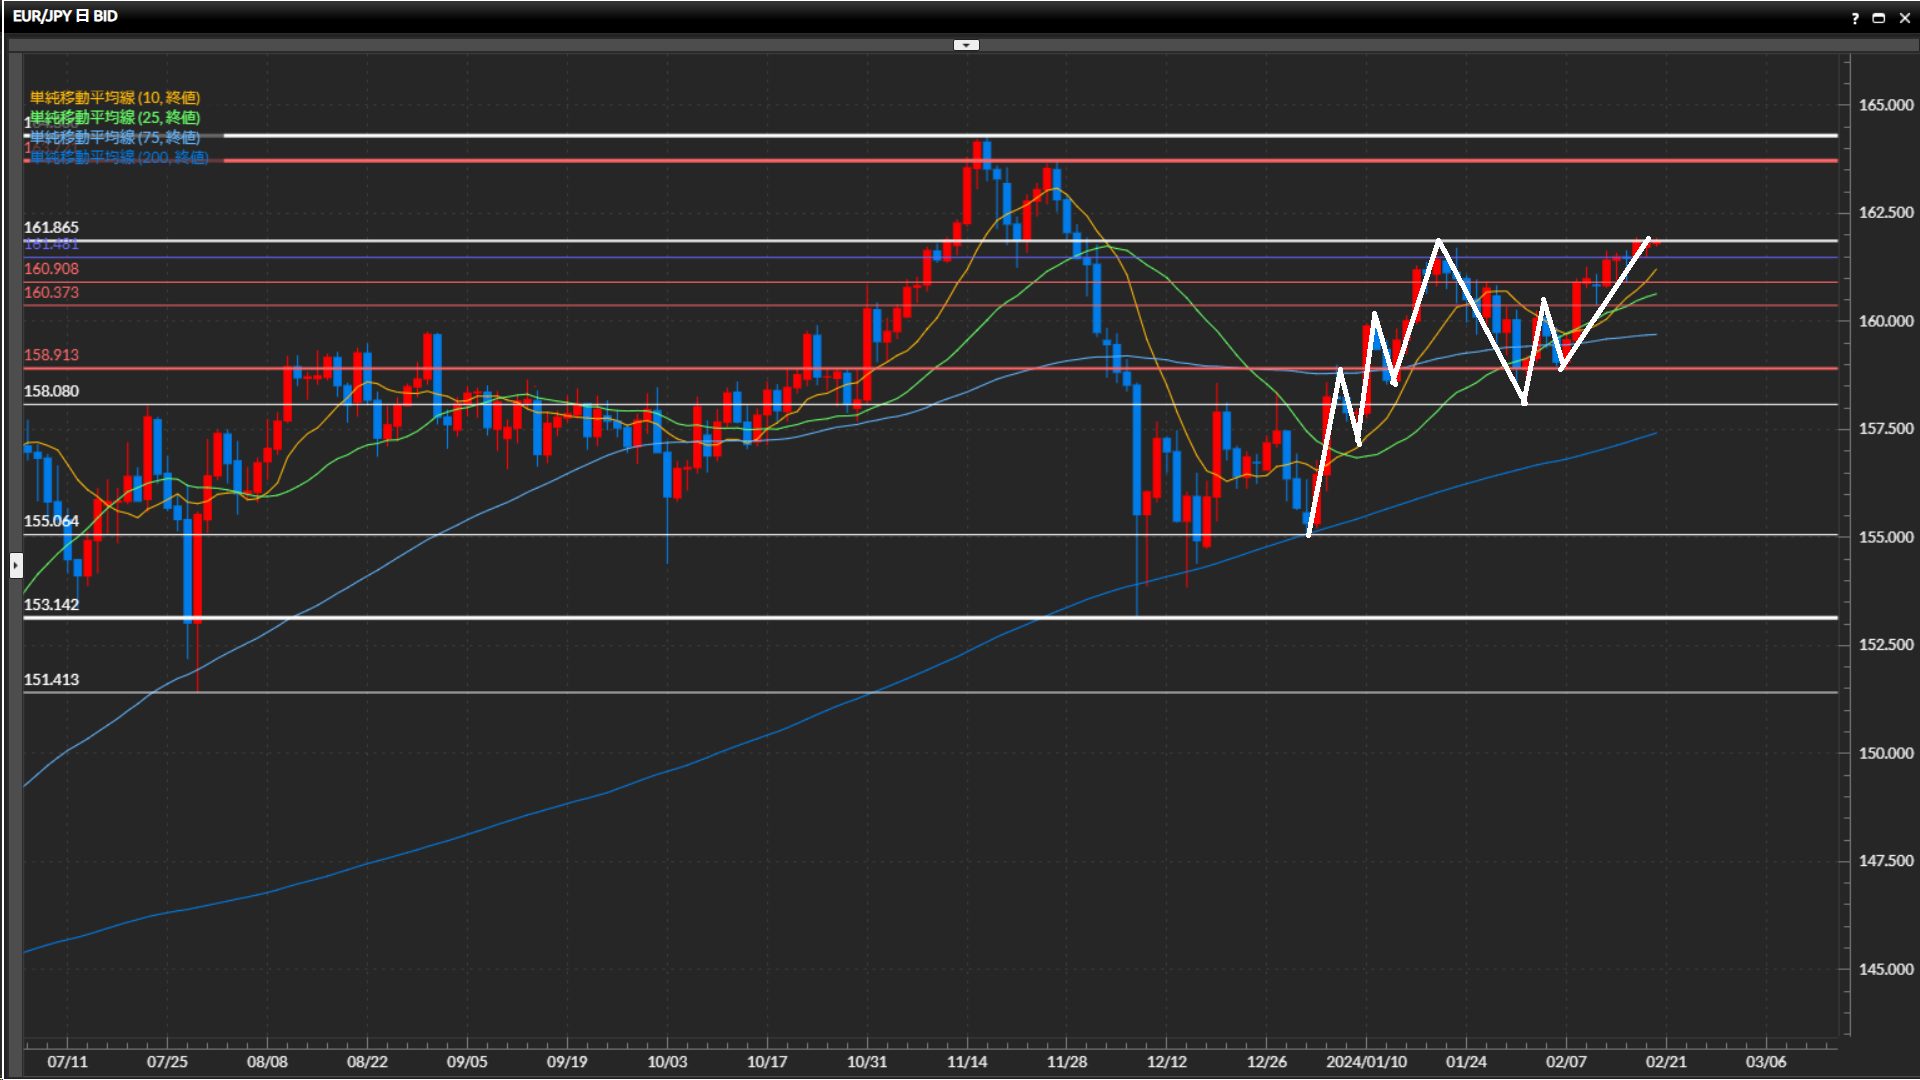Click the 160.373 horizontal line label
Viewport: 1920px width, 1080px height.
[x=51, y=293]
